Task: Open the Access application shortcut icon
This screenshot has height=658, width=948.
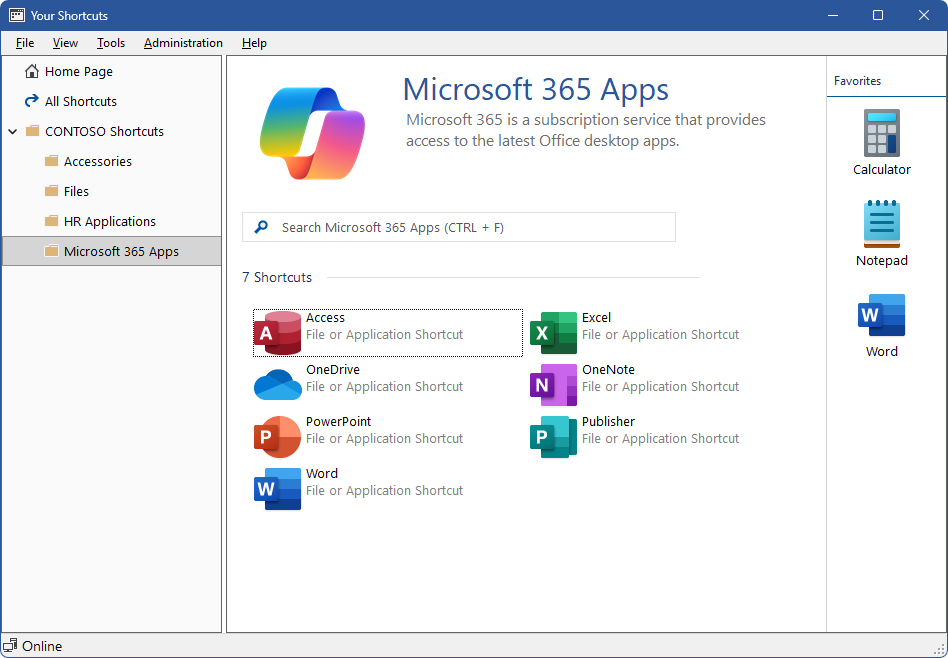Action: point(278,333)
